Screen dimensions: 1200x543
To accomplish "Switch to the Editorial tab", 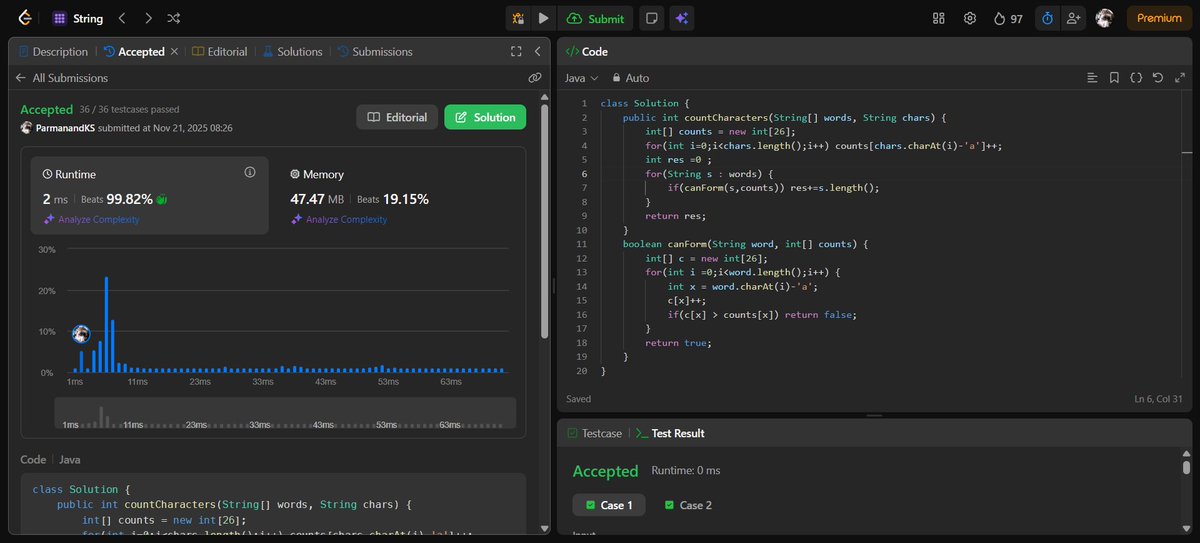I will point(219,51).
